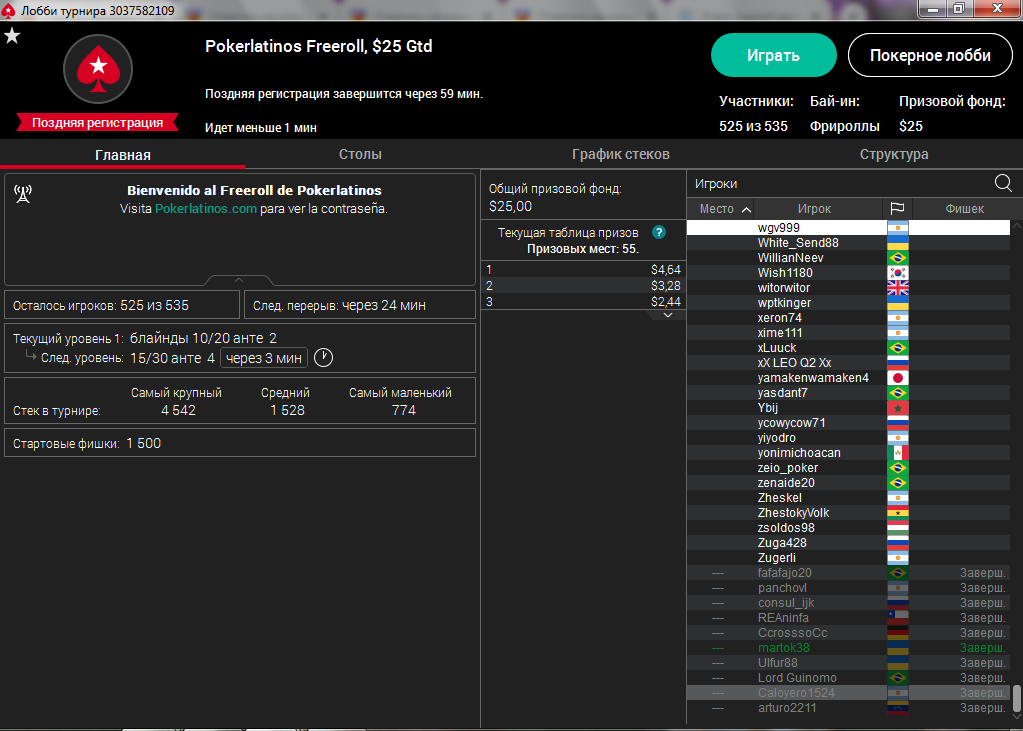Viewport: 1023px width, 731px height.
Task: Toggle the 'через 3 мин' time display
Action: (264, 358)
